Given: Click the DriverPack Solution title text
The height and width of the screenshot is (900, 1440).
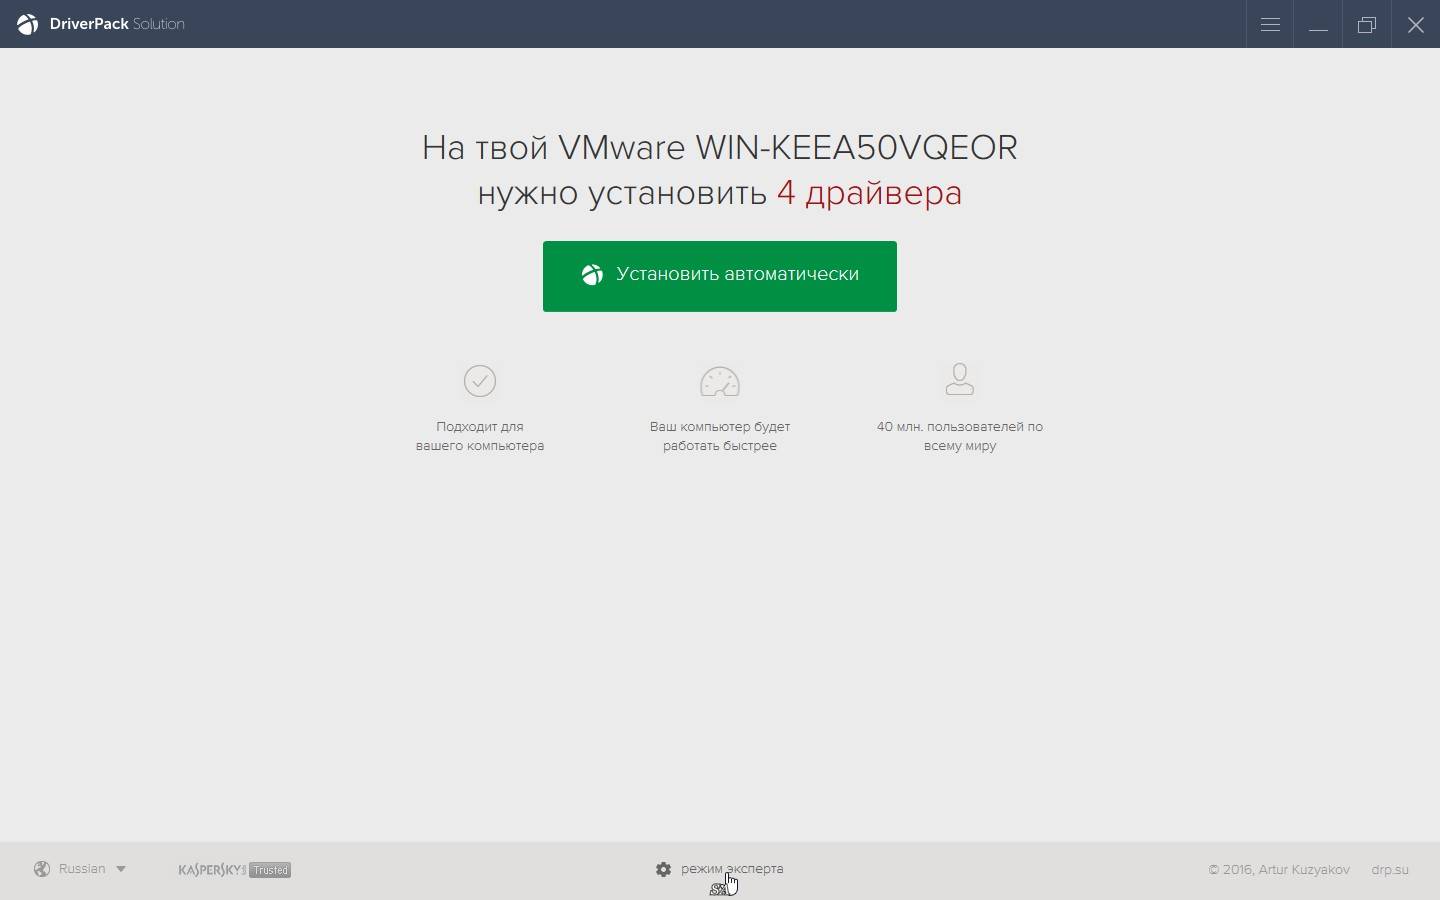Looking at the screenshot, I should pos(117,24).
